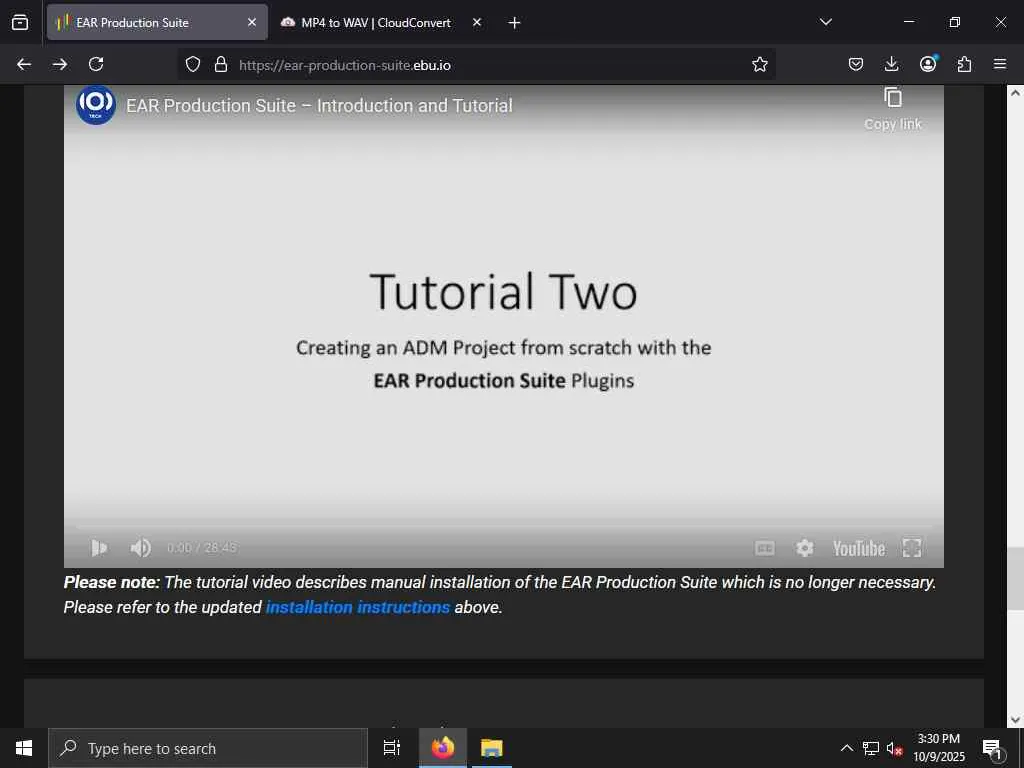
Task: Open network status tray icon
Action: [871, 748]
